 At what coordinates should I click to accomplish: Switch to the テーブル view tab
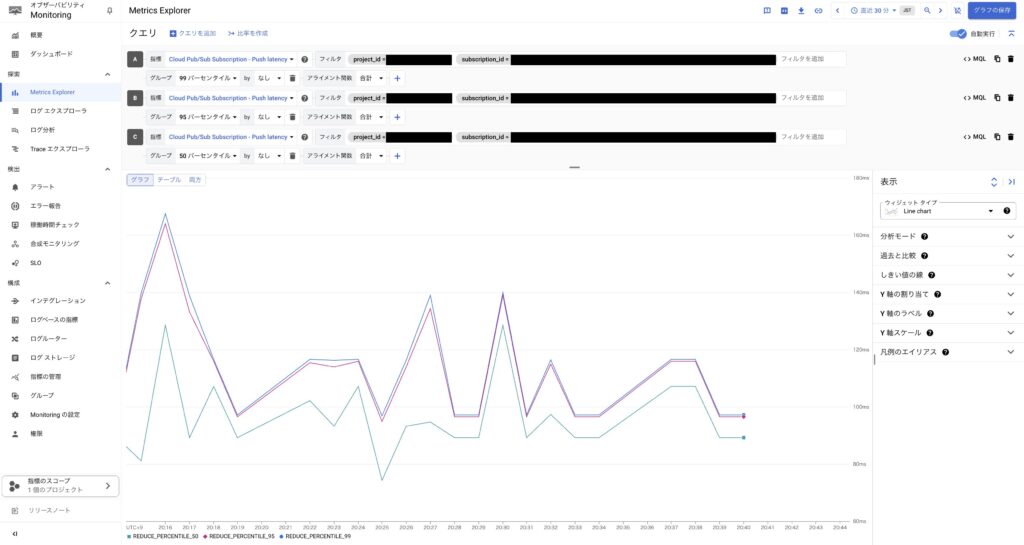click(x=169, y=180)
